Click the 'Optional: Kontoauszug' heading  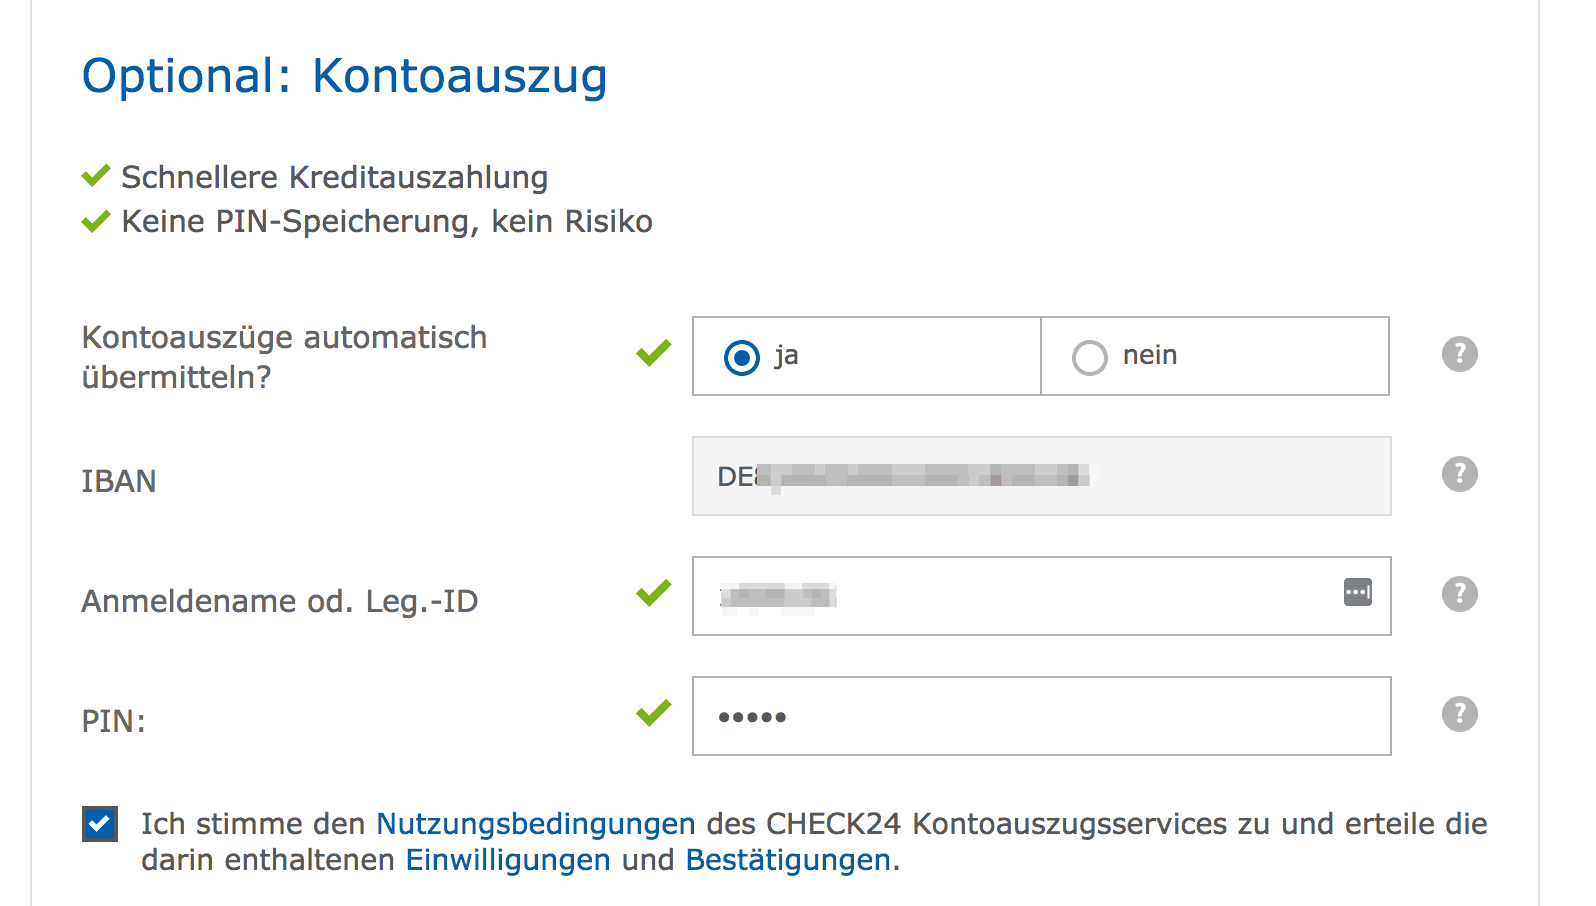(345, 76)
